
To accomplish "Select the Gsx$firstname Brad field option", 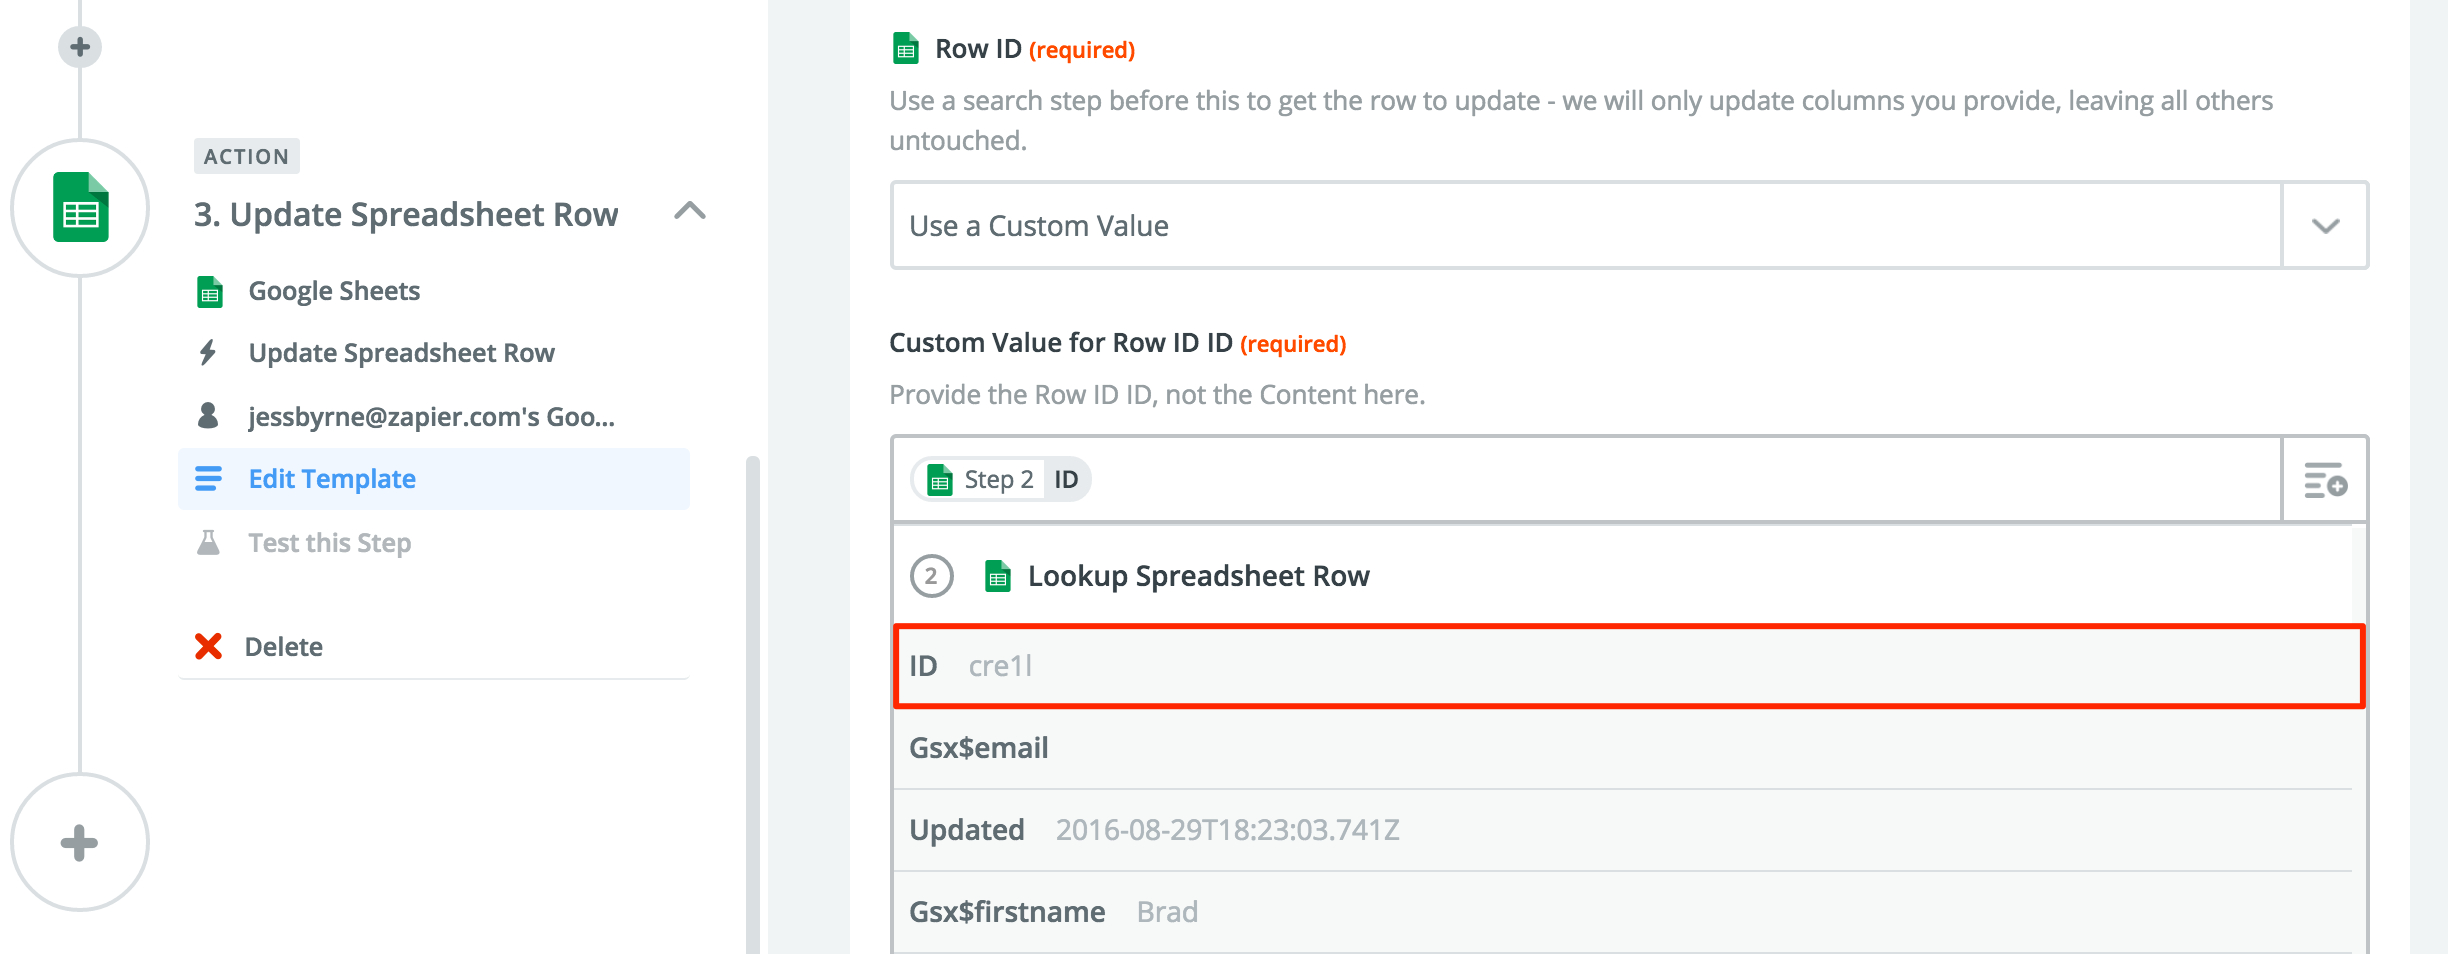I will pos(1628,912).
